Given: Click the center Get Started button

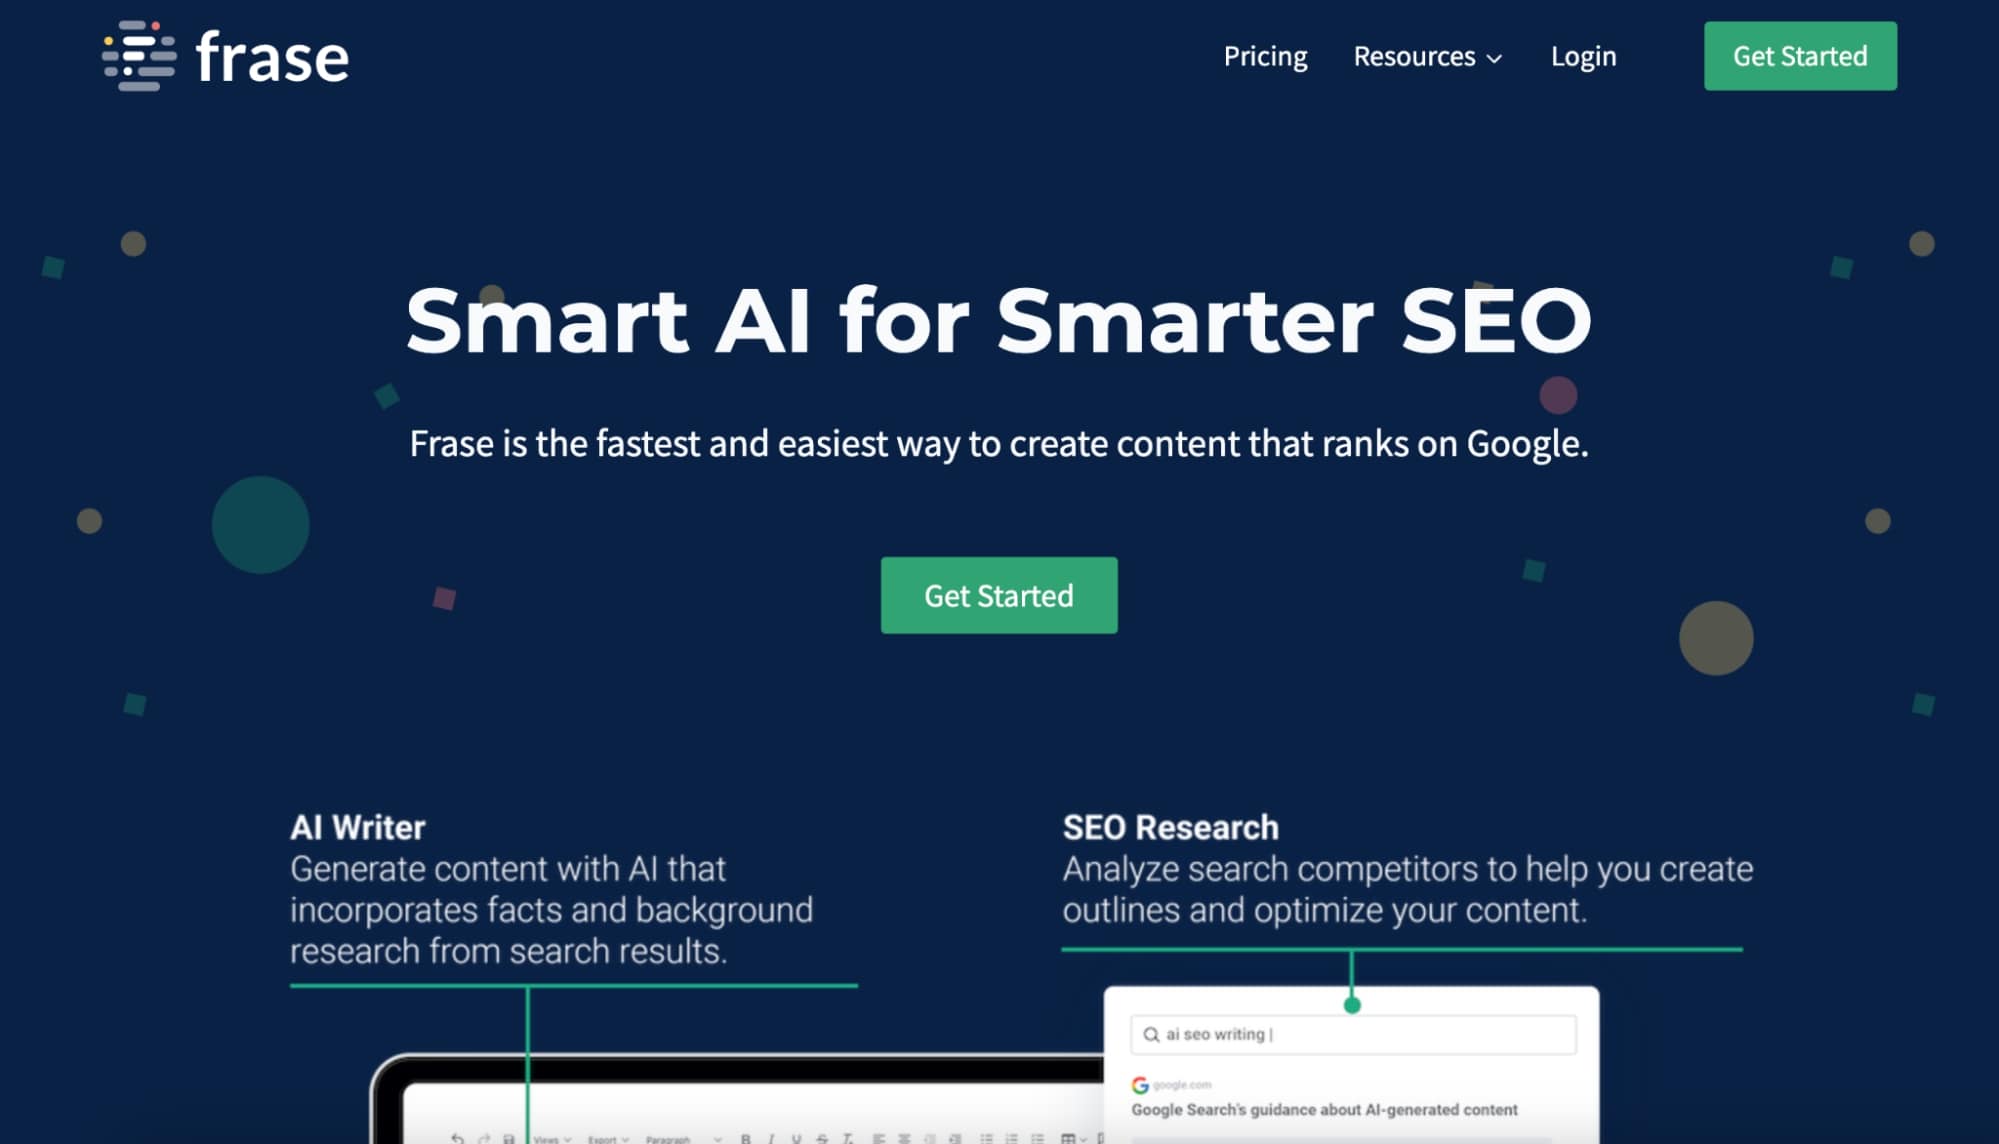Looking at the screenshot, I should pyautogui.click(x=998, y=595).
